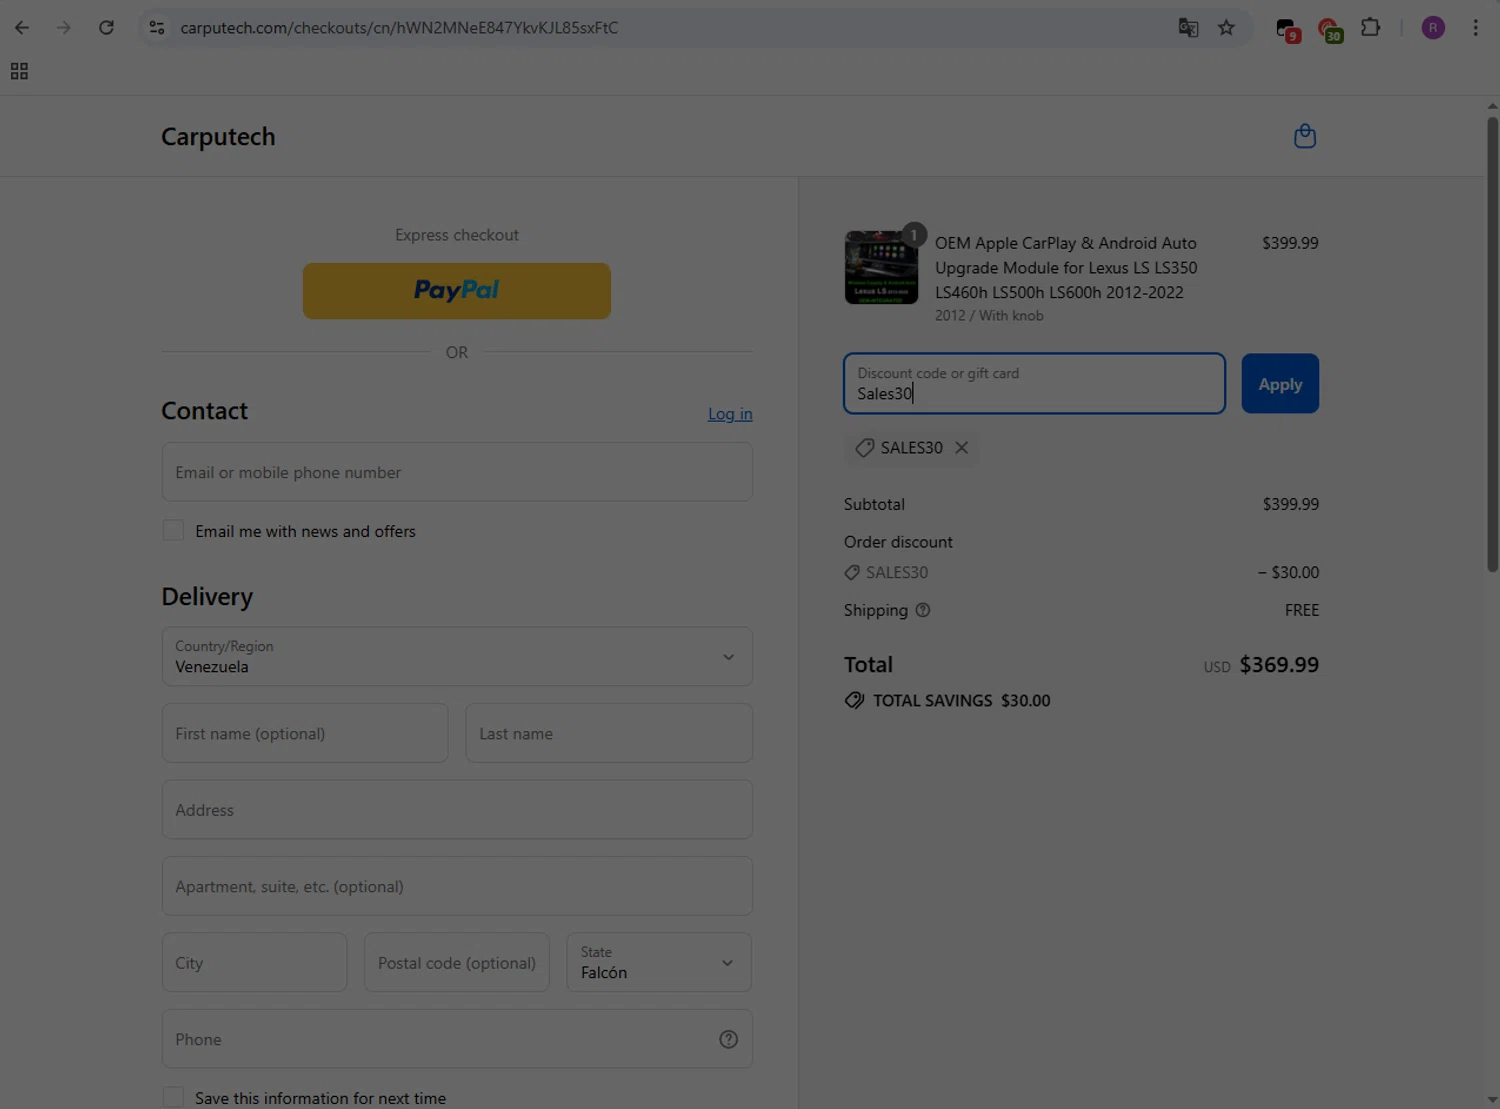Click the shipping help question icon
This screenshot has width=1500, height=1109.
pyautogui.click(x=923, y=610)
